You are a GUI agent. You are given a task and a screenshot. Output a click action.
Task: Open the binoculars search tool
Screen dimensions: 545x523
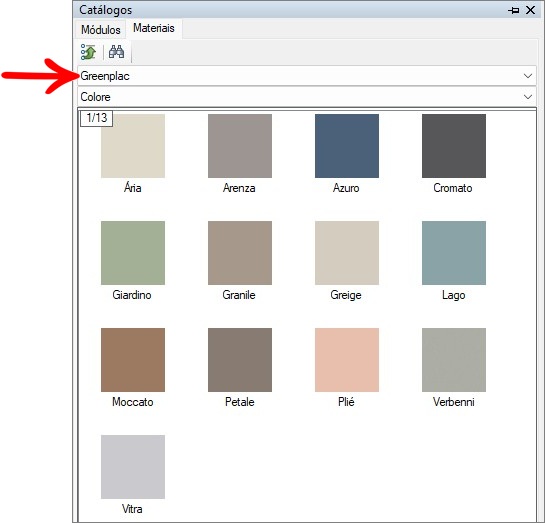[116, 52]
